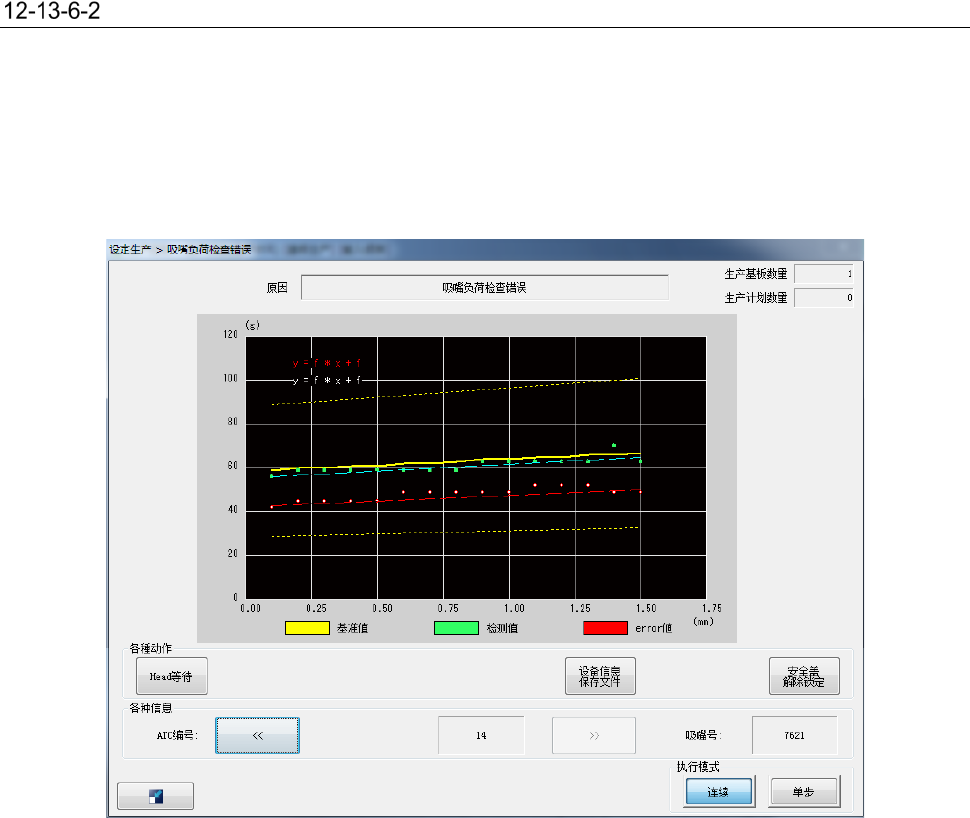The width and height of the screenshot is (970, 818).
Task: Click the white y = f * x + f formula
Action: (x=327, y=380)
